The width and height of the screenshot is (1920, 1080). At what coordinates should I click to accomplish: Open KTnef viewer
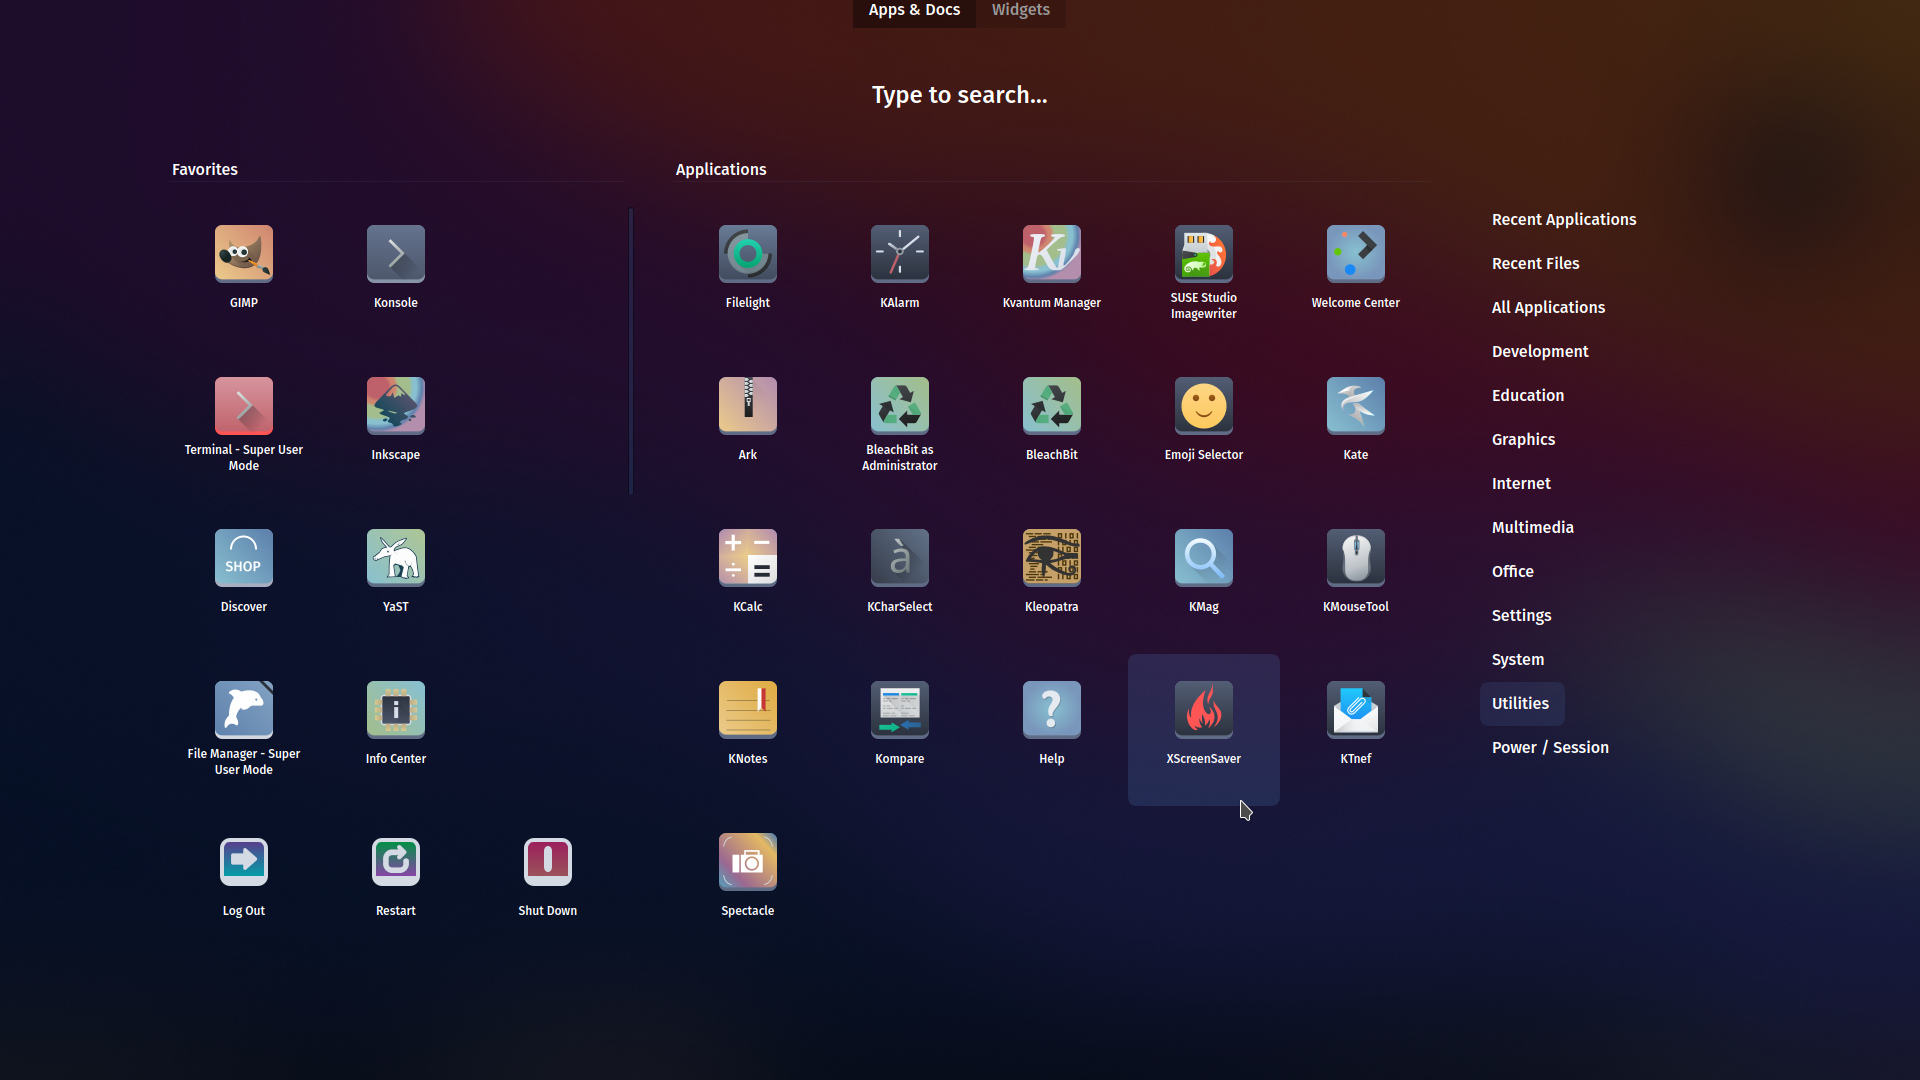point(1356,711)
